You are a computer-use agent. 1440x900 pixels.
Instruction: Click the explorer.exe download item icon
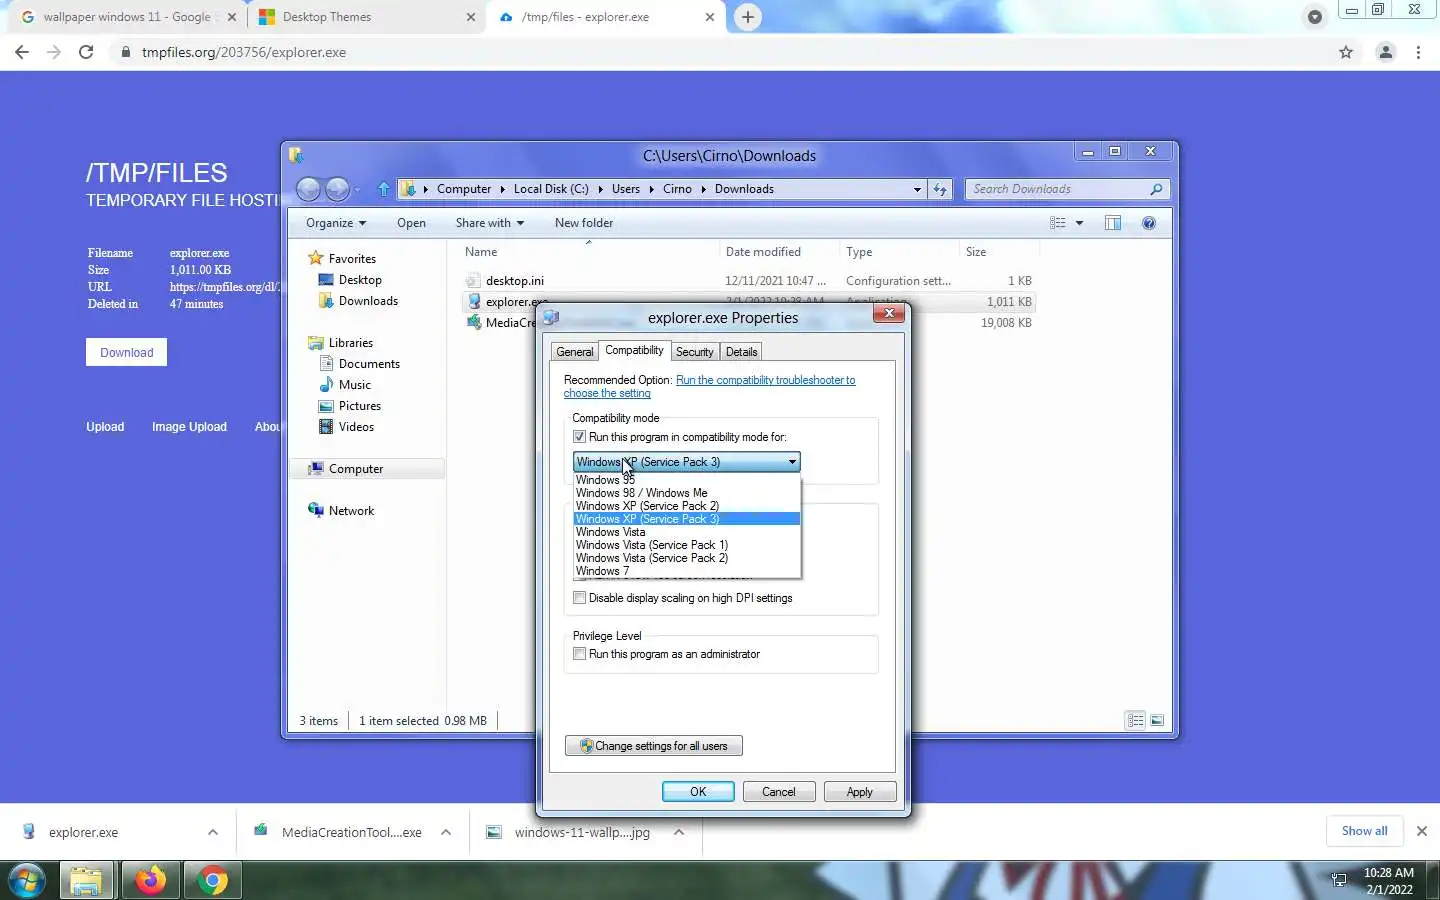pos(29,831)
